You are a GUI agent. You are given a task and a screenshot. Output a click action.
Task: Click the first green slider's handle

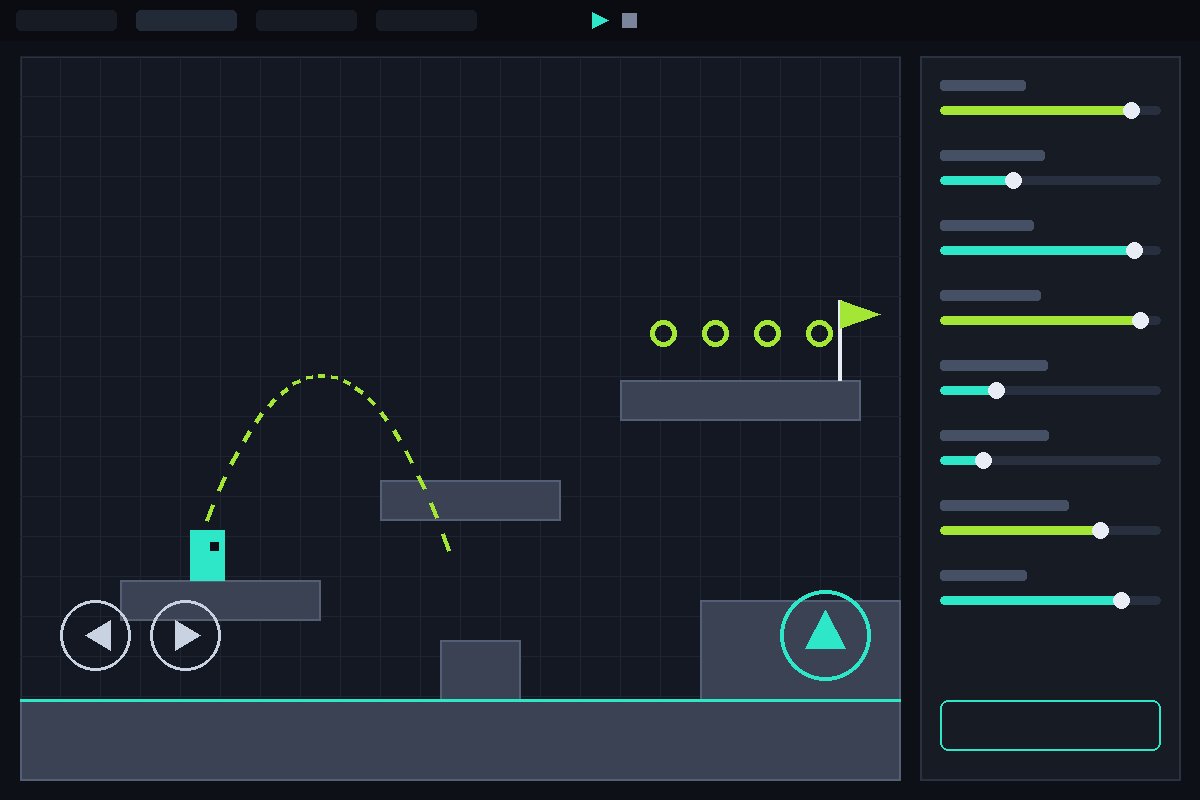(1131, 110)
